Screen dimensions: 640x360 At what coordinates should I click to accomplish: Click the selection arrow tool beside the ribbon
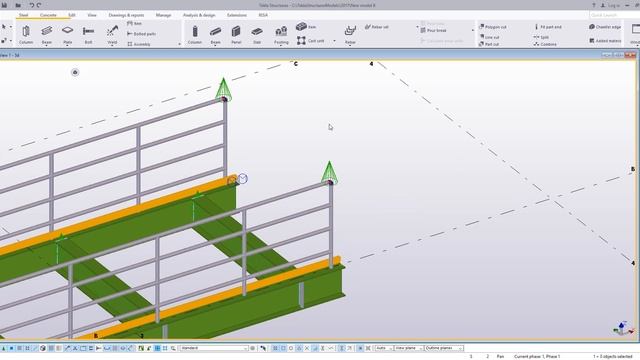(4, 27)
